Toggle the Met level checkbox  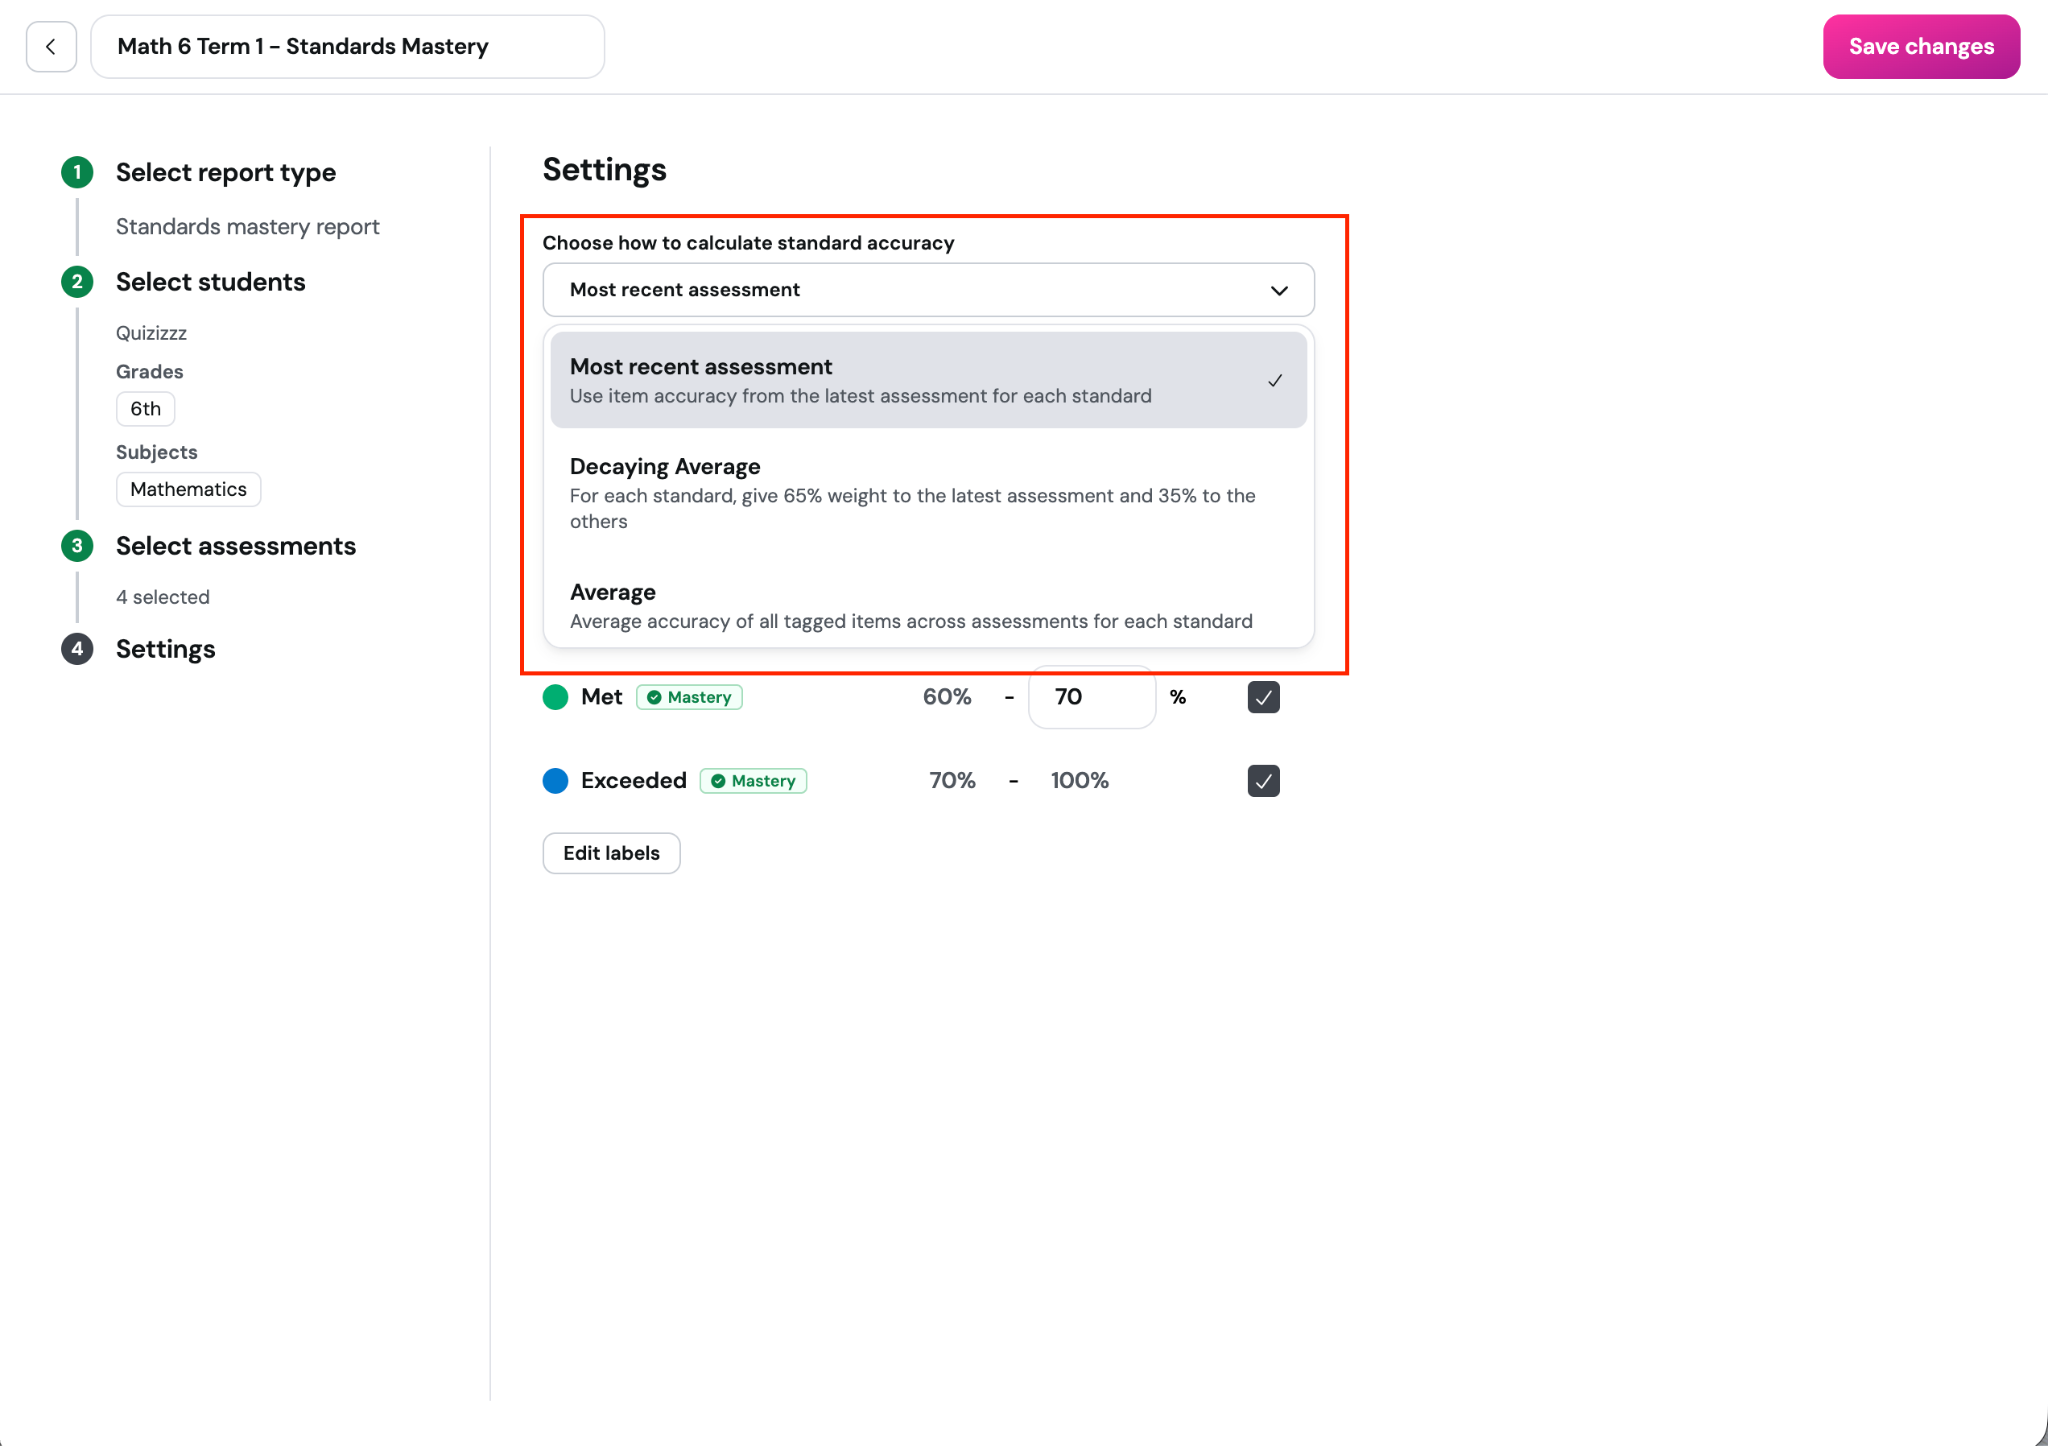point(1264,697)
